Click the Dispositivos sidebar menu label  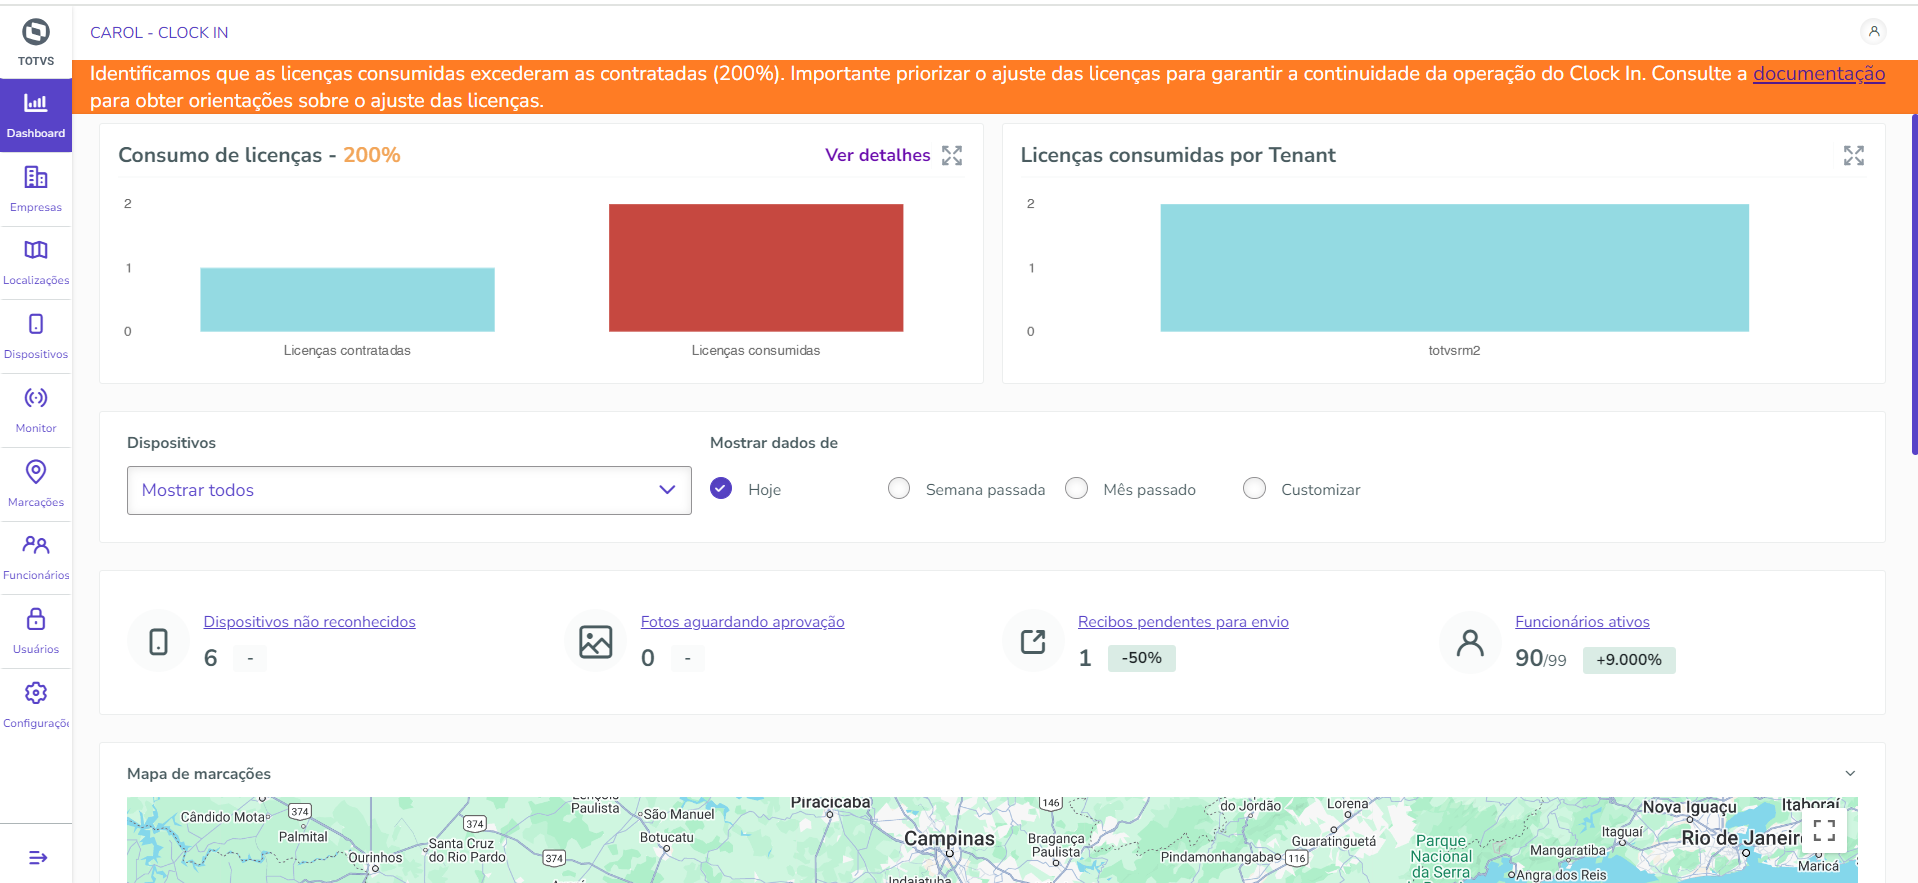(36, 354)
